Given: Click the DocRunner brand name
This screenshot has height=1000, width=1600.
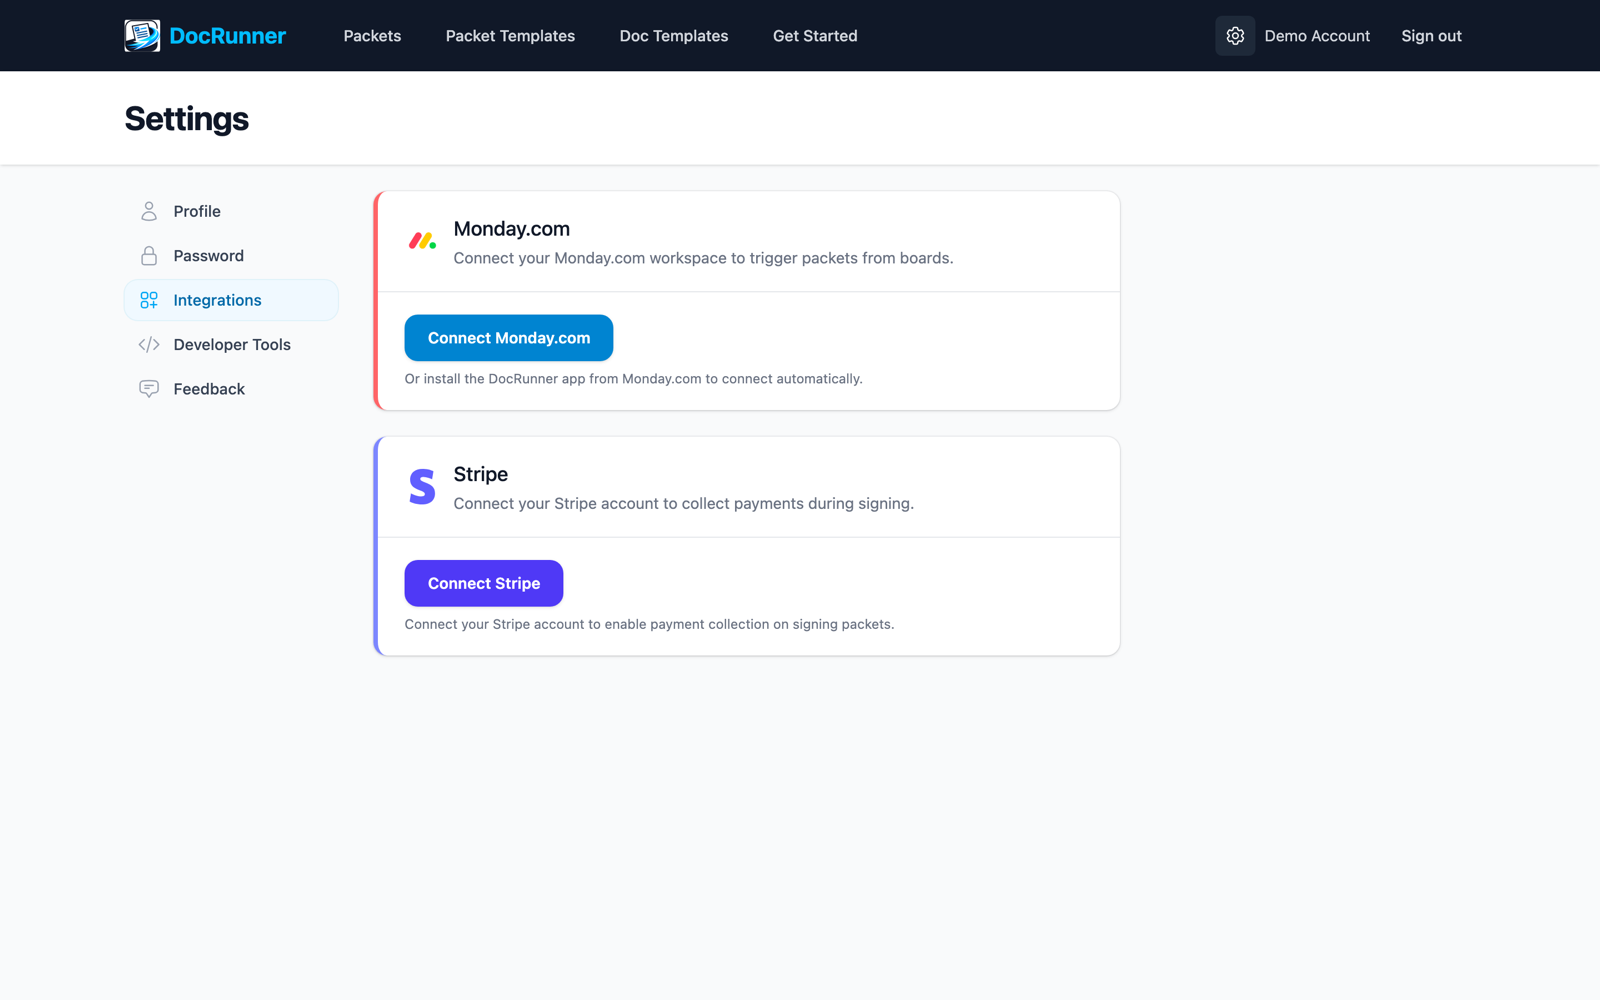Looking at the screenshot, I should [227, 36].
